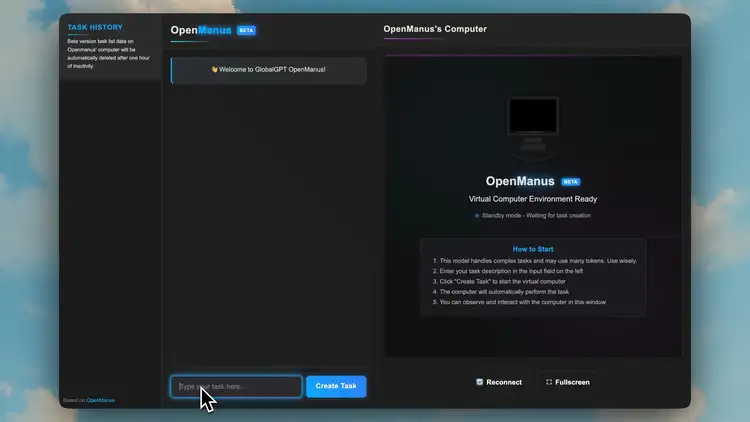Viewport: 750px width, 422px height.
Task: Click step 5 'observe and interact' line
Action: point(519,302)
